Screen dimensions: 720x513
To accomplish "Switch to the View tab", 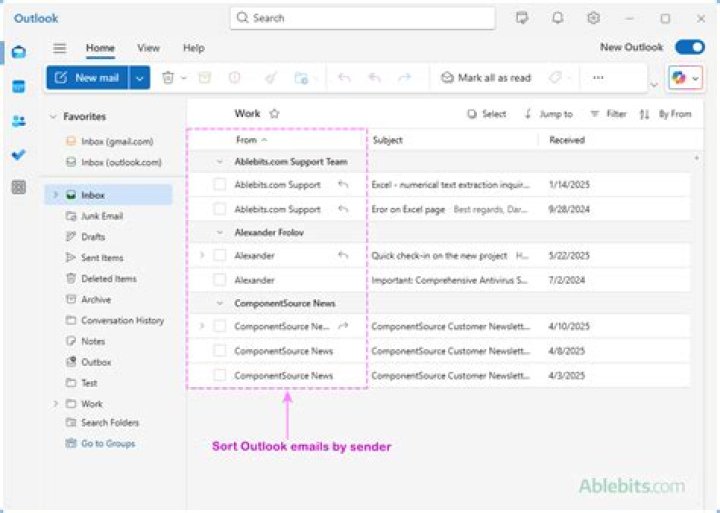I will (x=148, y=48).
